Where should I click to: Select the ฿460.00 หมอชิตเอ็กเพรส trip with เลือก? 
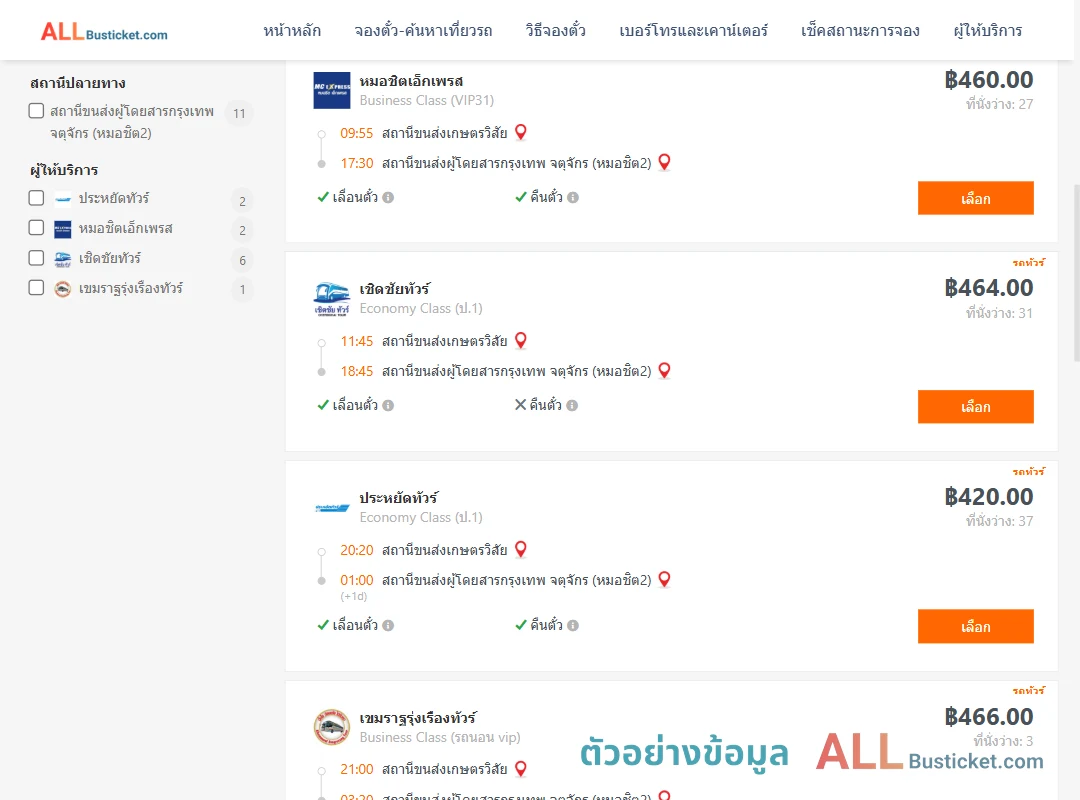tap(975, 198)
